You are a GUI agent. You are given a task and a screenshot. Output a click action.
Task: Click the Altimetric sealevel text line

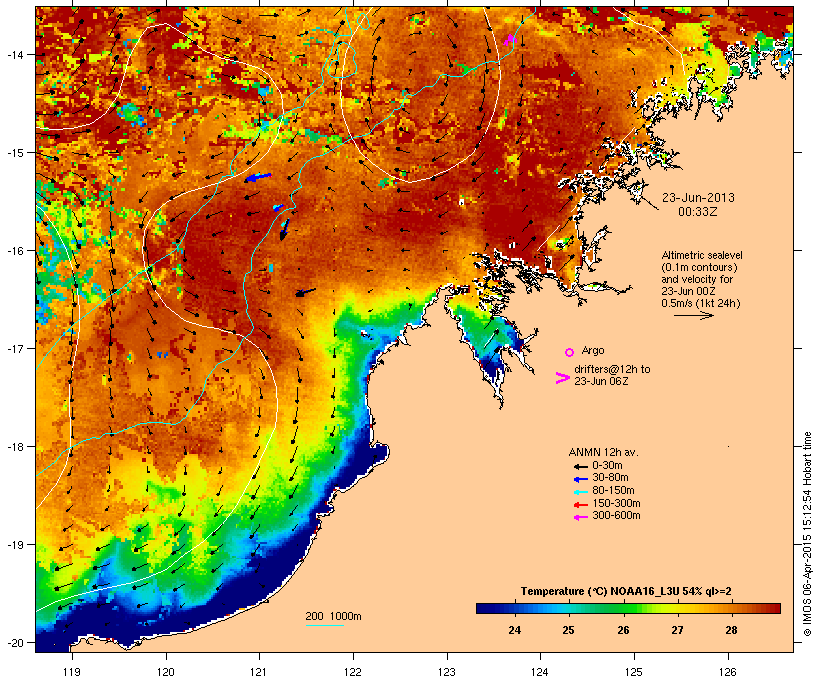tap(702, 255)
